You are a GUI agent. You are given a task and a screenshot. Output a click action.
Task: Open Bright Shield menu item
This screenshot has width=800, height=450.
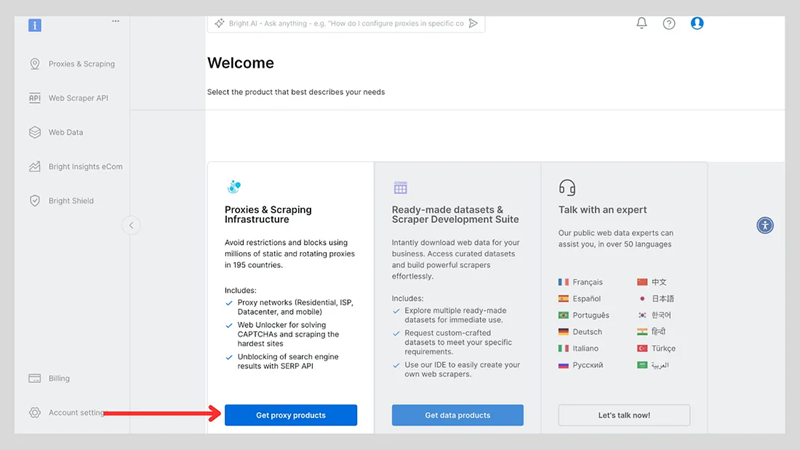(72, 201)
